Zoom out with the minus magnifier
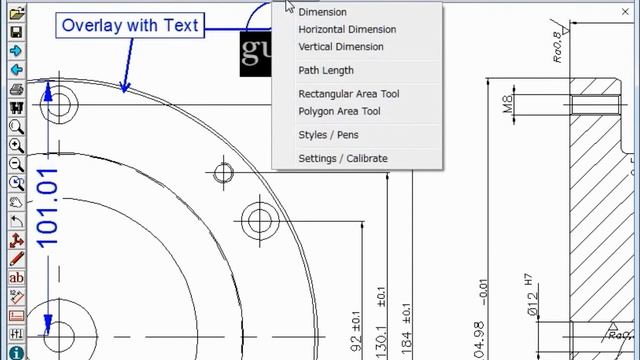 [x=16, y=164]
